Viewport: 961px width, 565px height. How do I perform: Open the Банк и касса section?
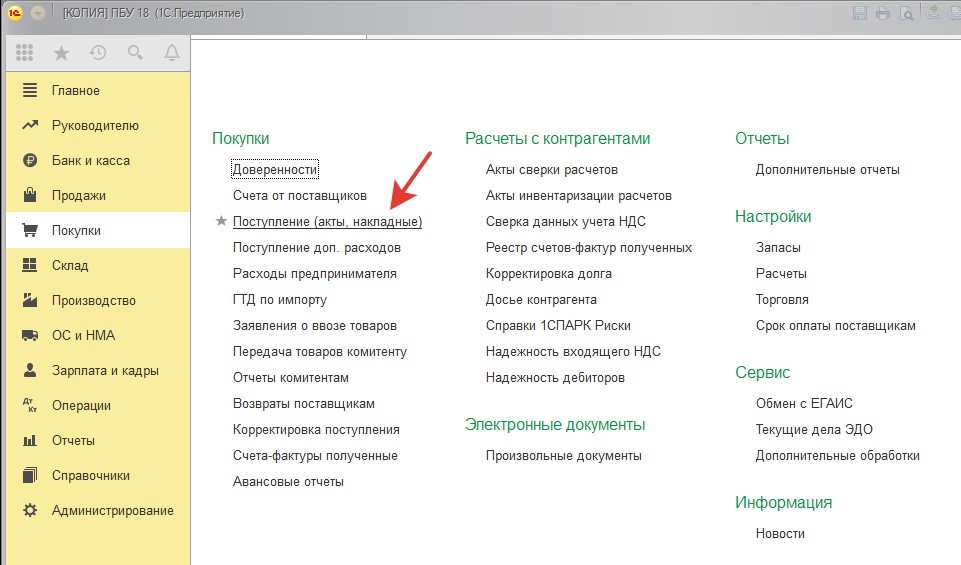click(90, 161)
